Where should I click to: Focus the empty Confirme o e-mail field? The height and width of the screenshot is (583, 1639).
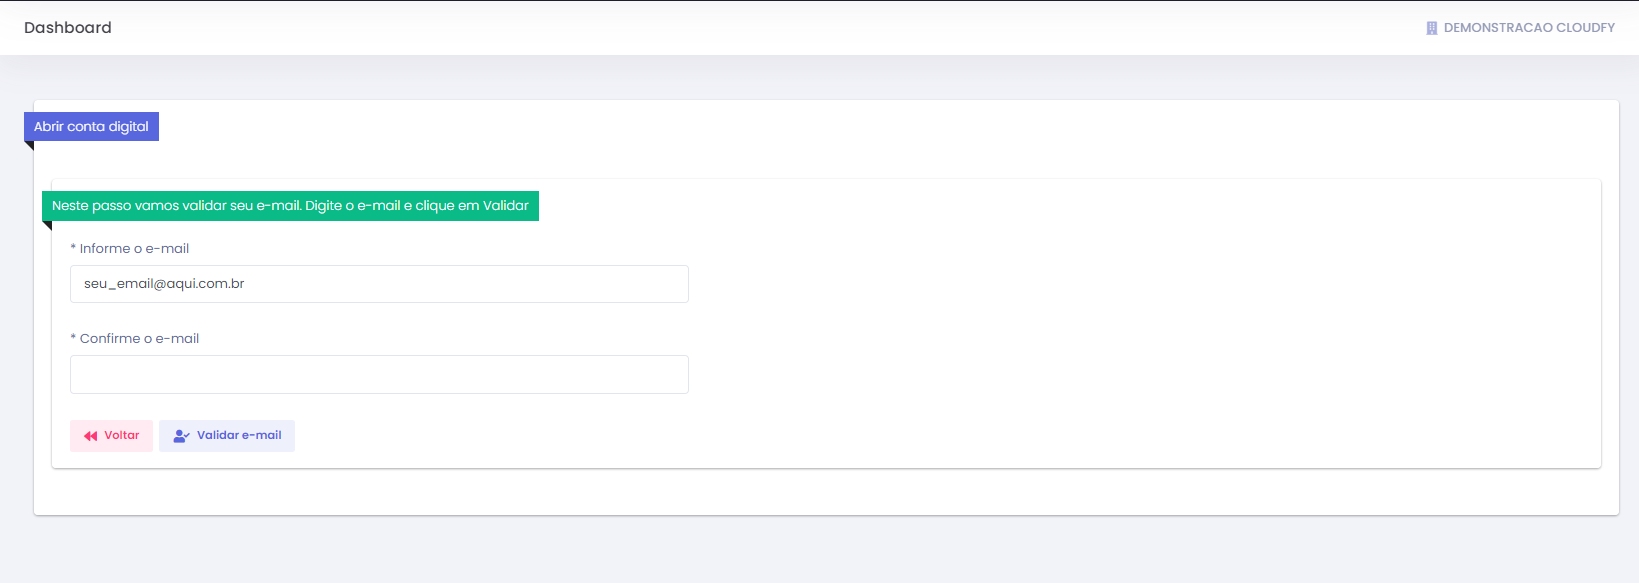point(379,374)
